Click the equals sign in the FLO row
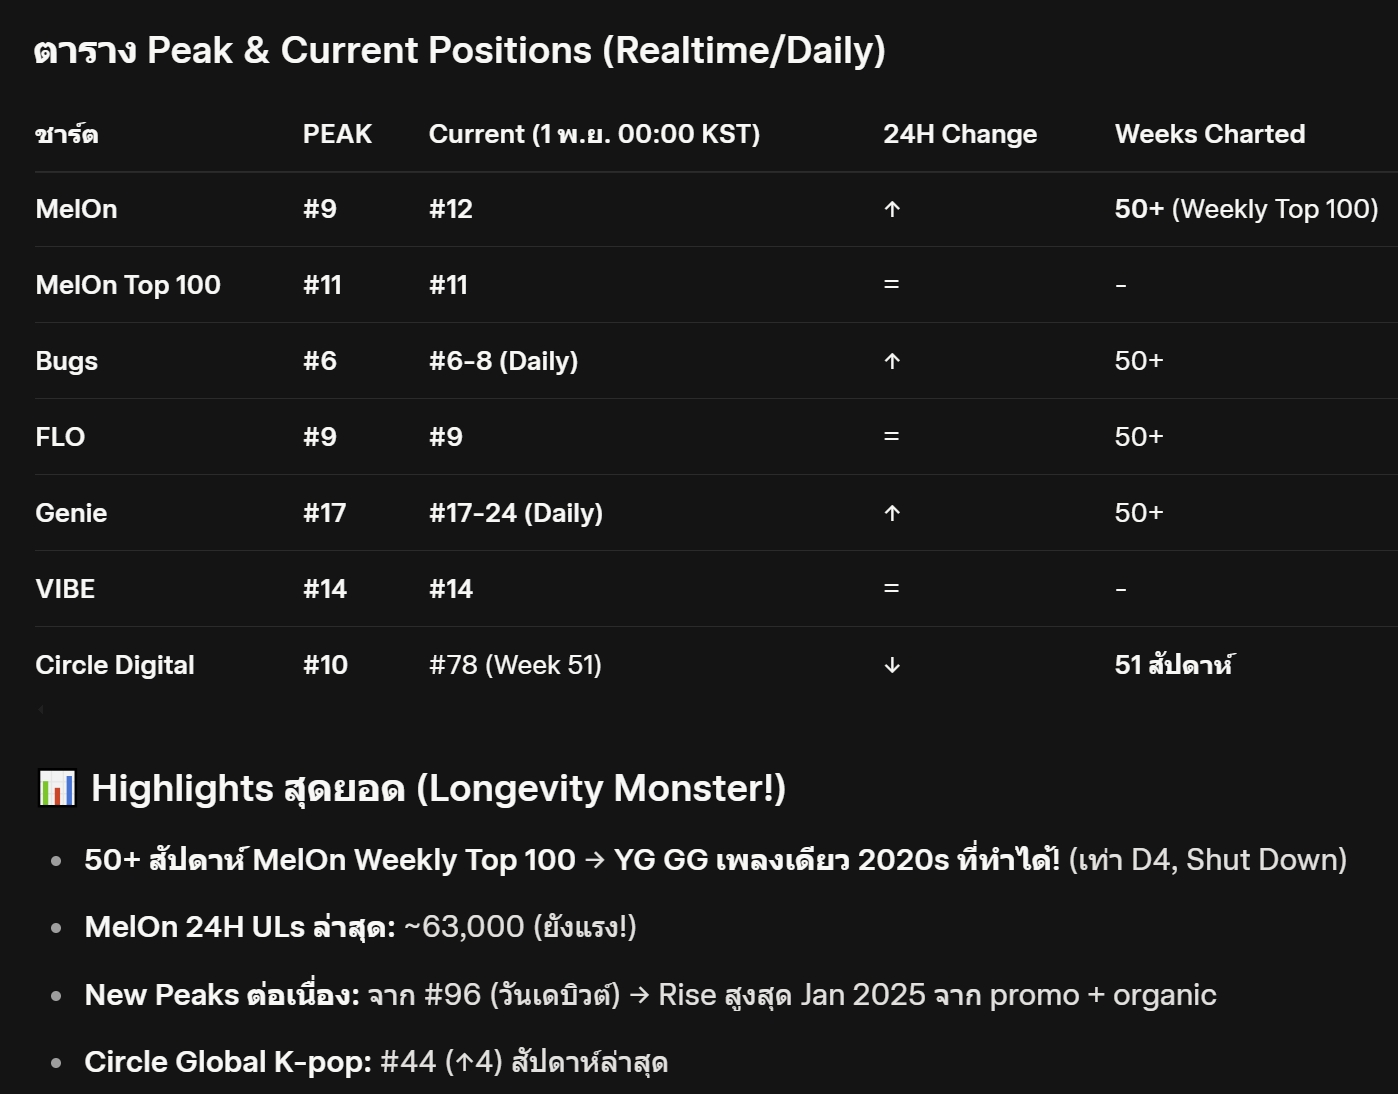This screenshot has height=1094, width=1398. coord(891,437)
